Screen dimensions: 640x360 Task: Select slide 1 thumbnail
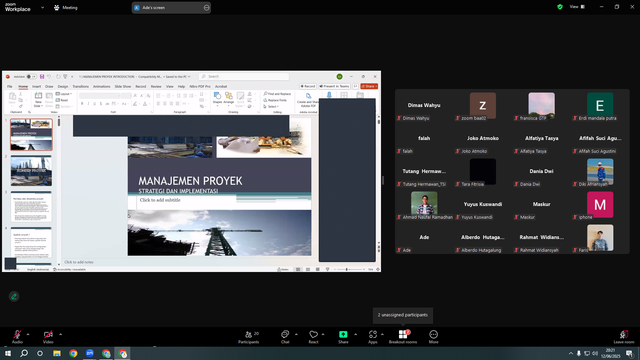pyautogui.click(x=31, y=135)
